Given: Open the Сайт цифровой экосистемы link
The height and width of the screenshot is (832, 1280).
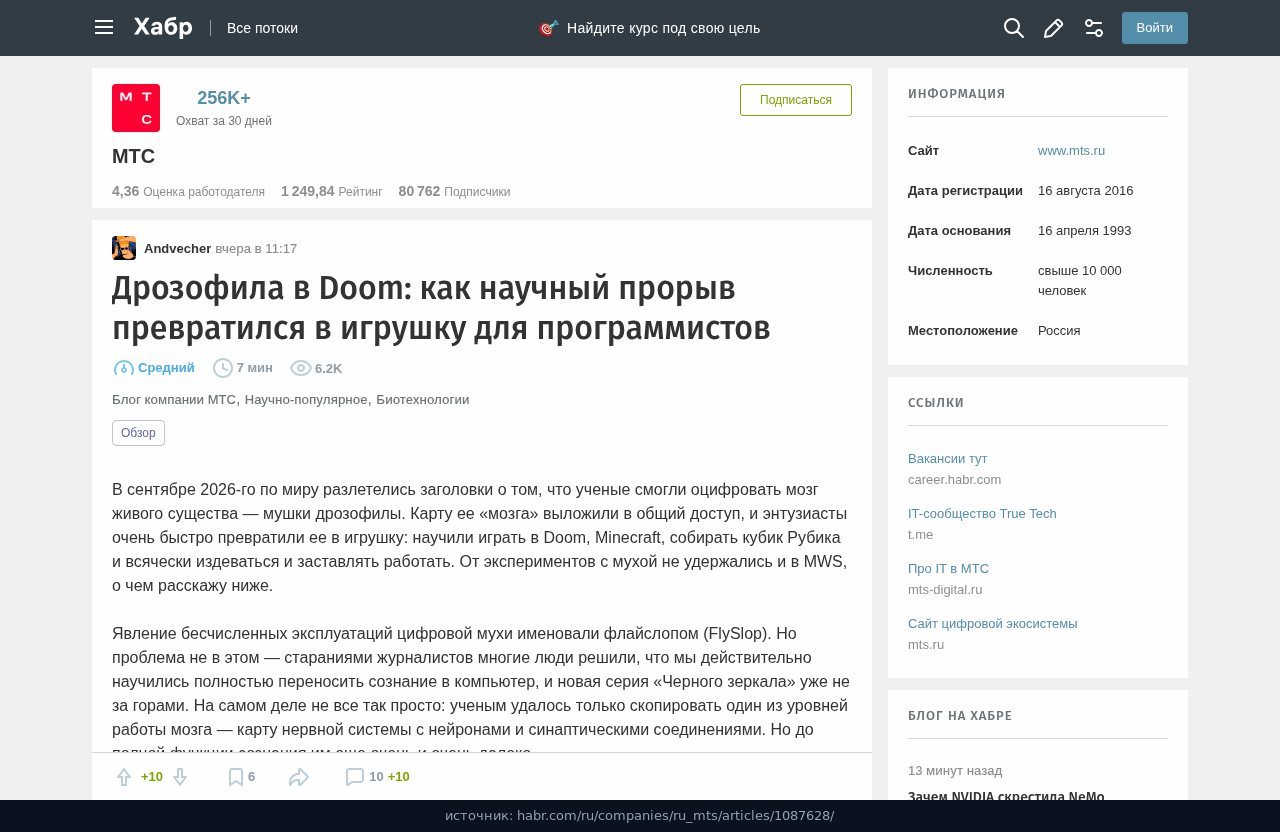Looking at the screenshot, I should (x=993, y=624).
